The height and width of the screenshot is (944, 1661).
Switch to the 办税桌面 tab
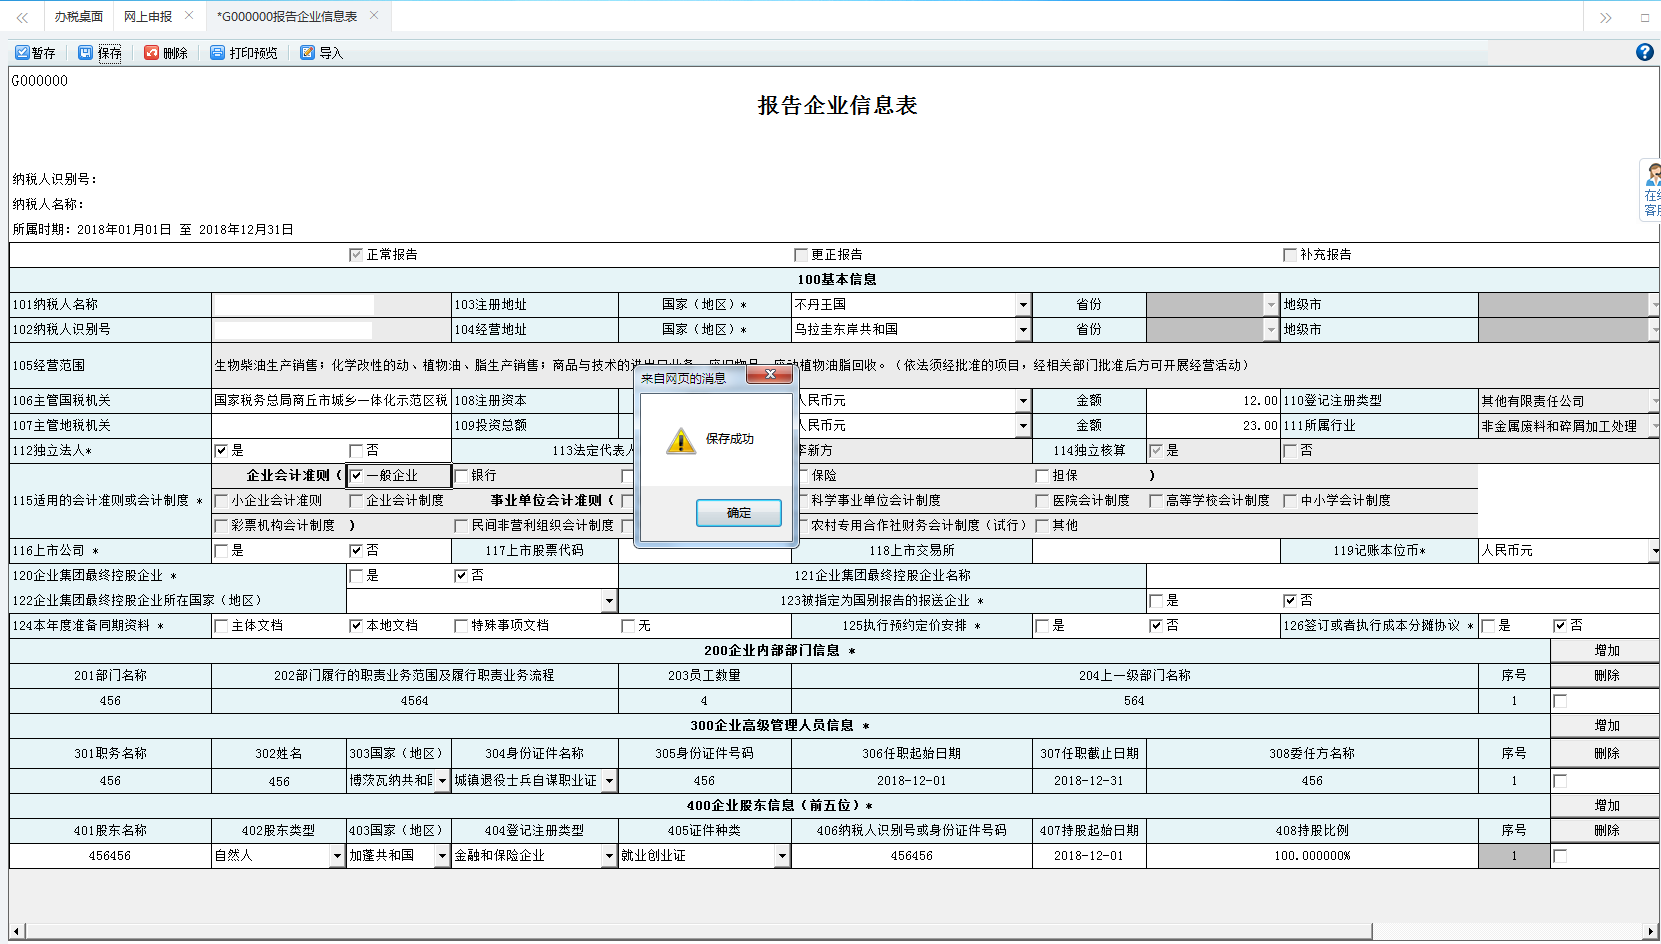tap(79, 16)
